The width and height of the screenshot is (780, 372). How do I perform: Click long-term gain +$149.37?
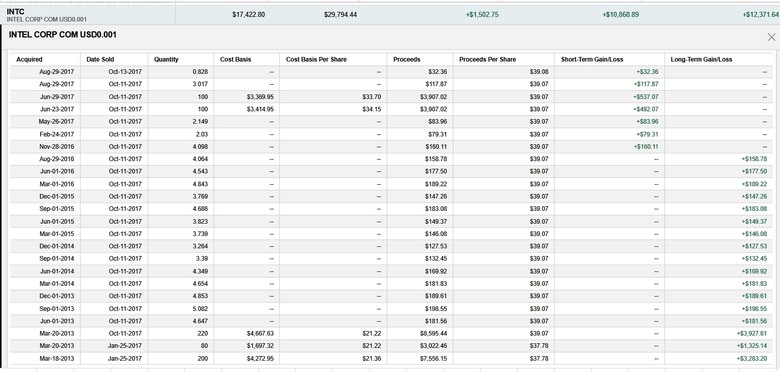click(x=754, y=221)
